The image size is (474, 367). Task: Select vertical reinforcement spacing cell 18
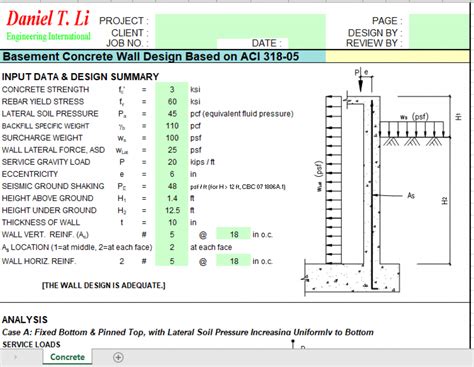(233, 234)
